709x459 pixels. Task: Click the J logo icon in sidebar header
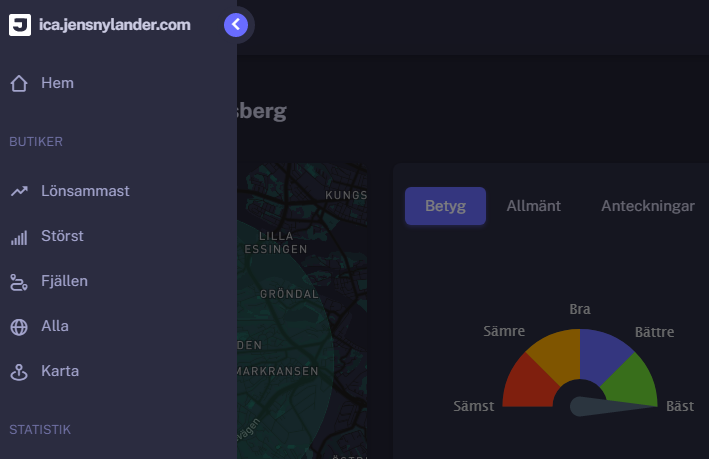(20, 25)
